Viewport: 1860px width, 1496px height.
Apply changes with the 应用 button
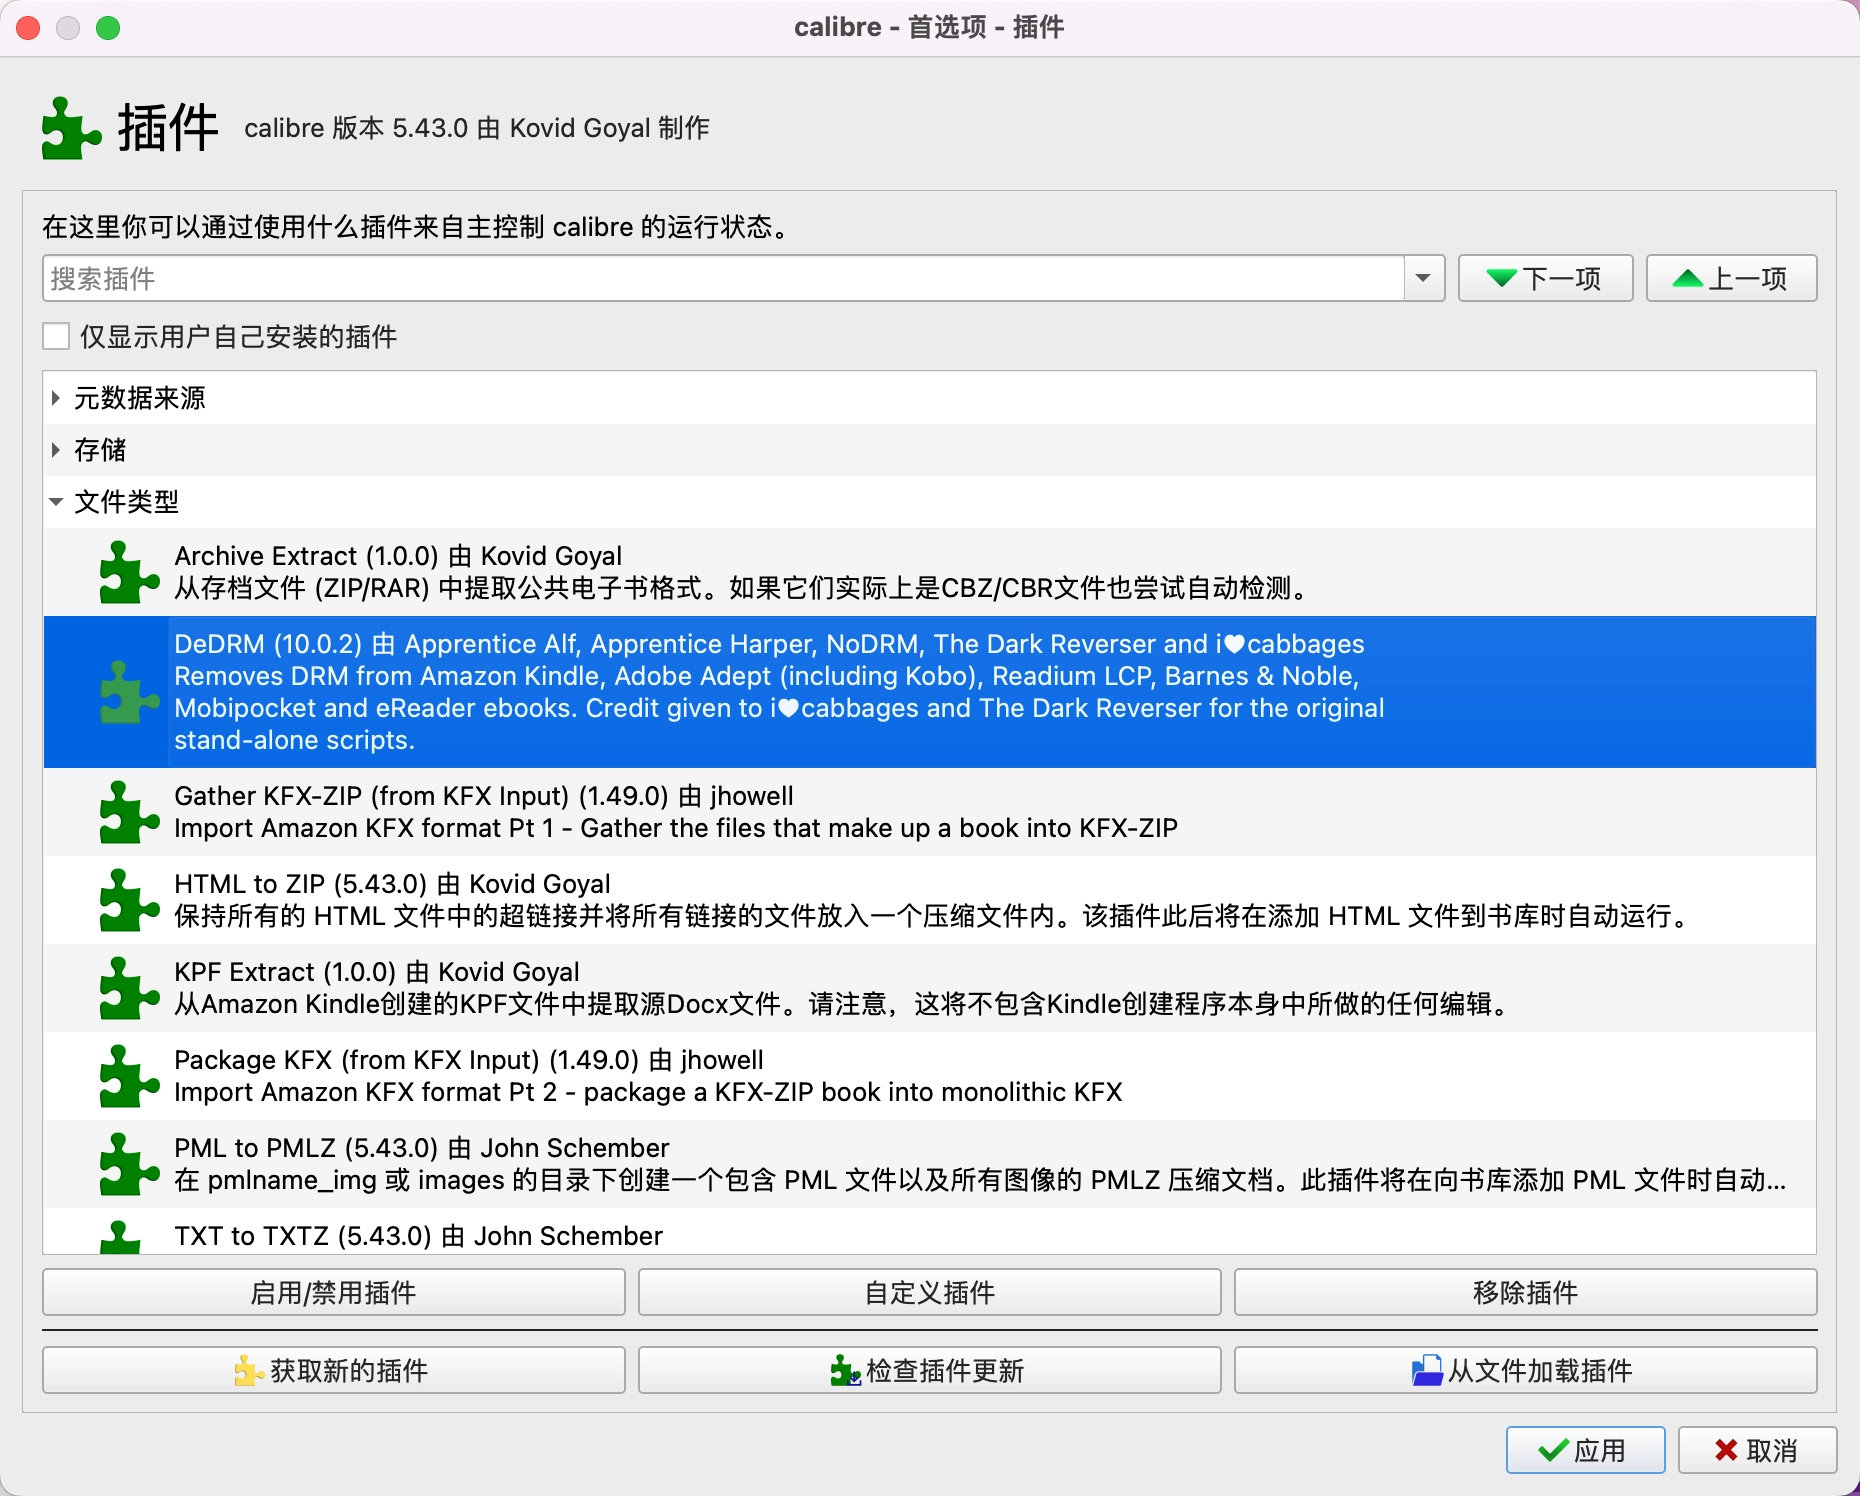(x=1585, y=1450)
